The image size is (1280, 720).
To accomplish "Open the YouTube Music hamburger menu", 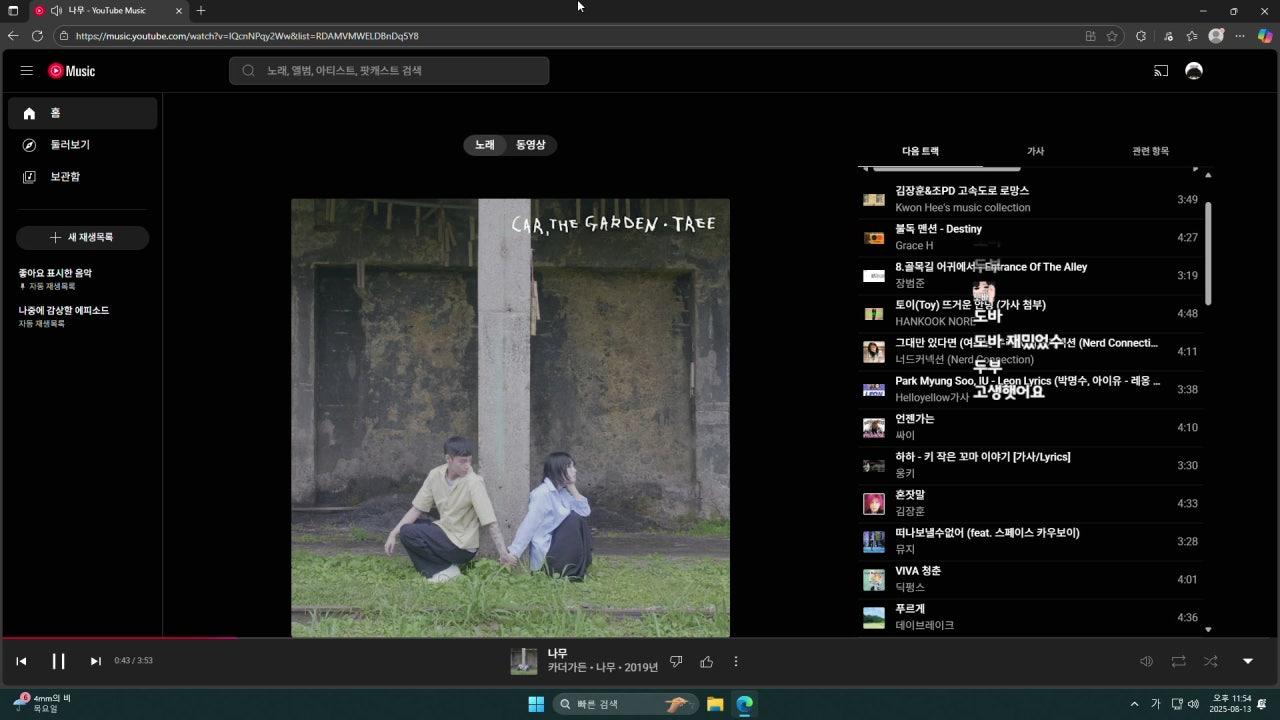I will [x=27, y=71].
